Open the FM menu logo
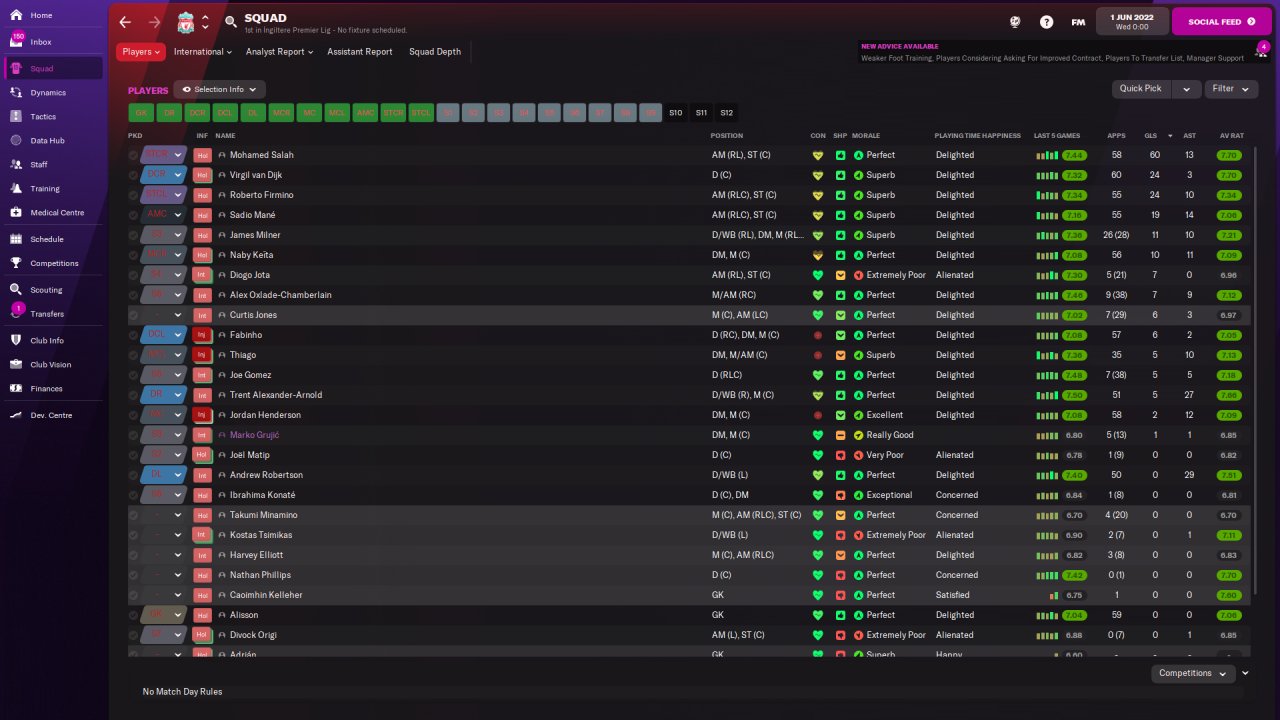The width and height of the screenshot is (1280, 720). point(1078,21)
